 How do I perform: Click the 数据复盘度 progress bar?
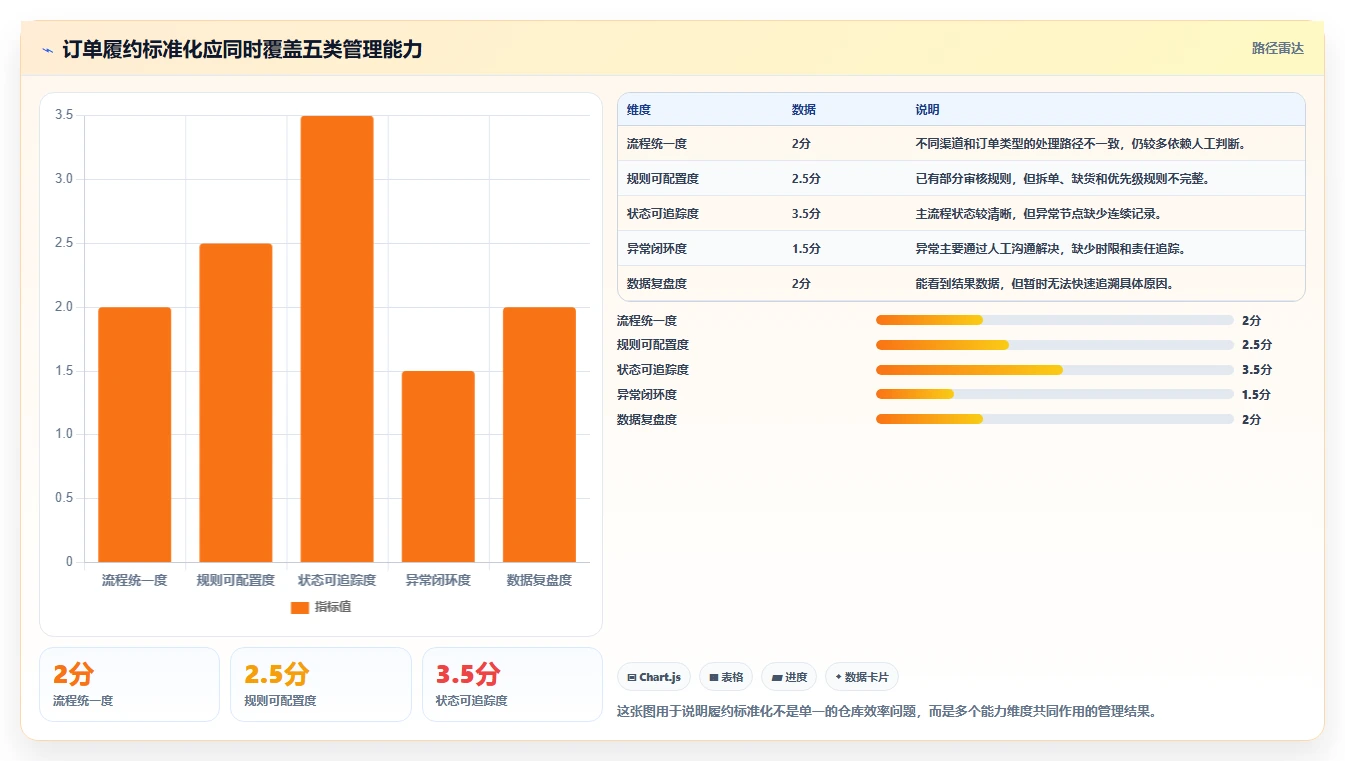[1054, 419]
